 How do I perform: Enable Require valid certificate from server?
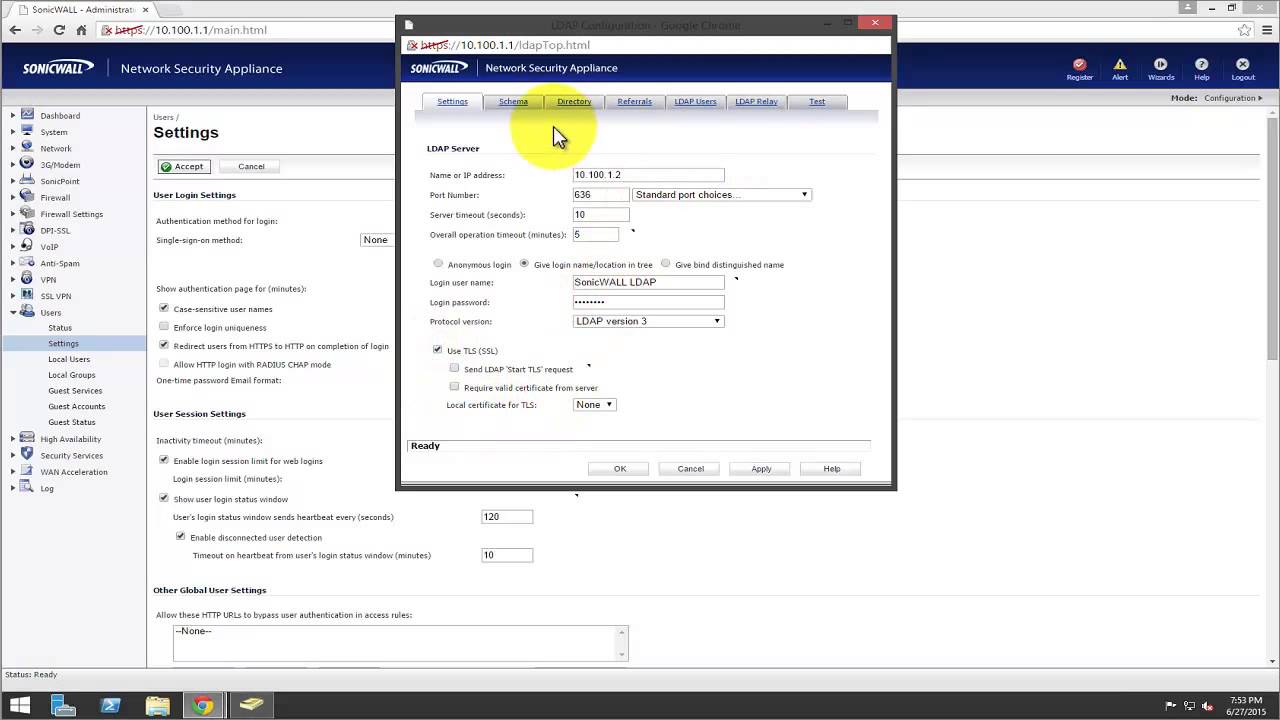pyautogui.click(x=454, y=386)
